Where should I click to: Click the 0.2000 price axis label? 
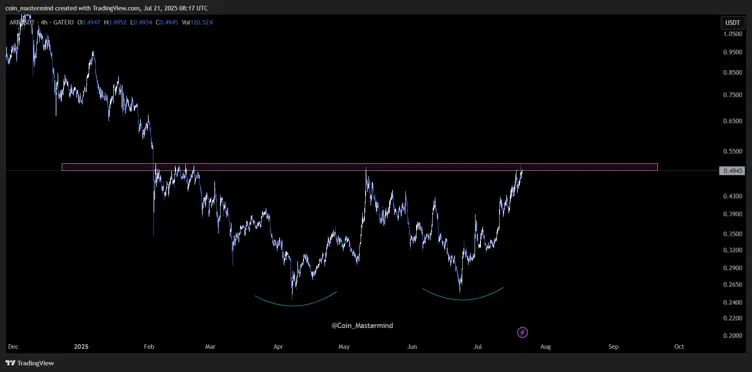[x=733, y=336]
